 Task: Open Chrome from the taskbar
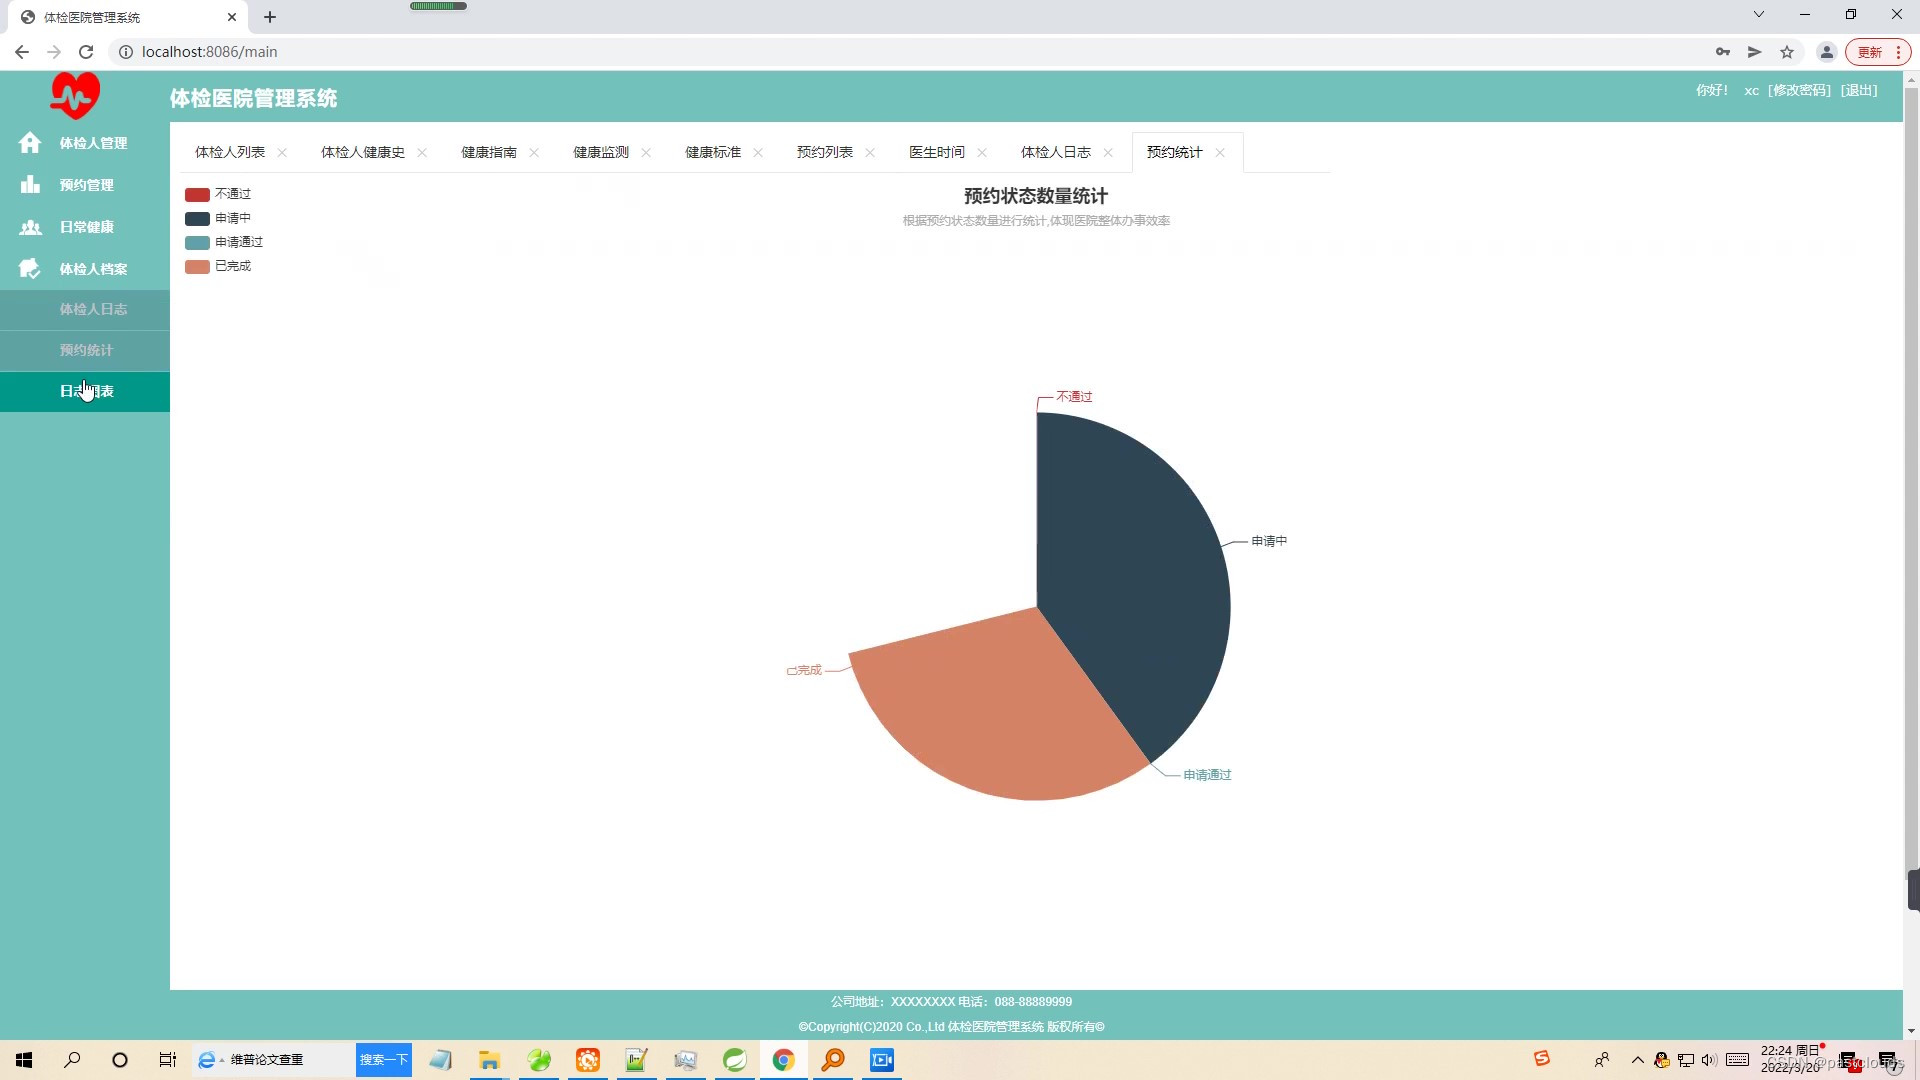click(x=783, y=1060)
